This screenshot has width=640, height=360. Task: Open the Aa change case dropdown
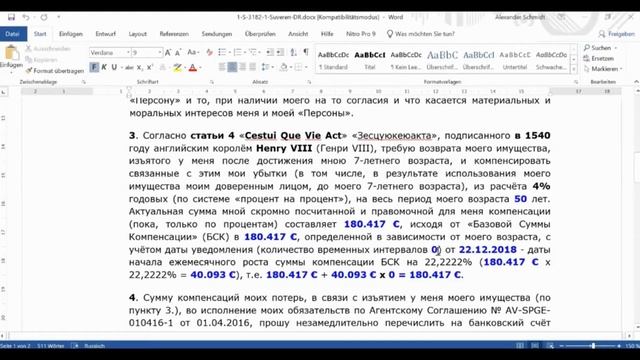point(193,53)
